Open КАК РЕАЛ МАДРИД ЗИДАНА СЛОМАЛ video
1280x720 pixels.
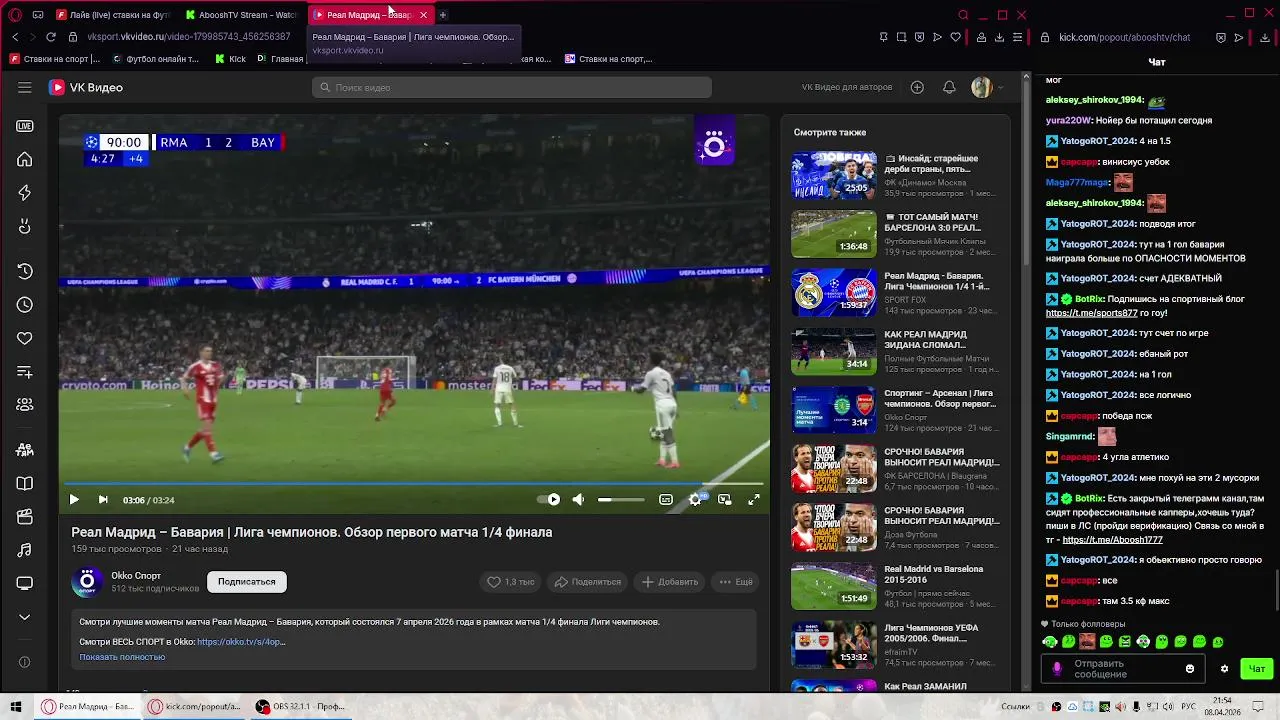895,351
